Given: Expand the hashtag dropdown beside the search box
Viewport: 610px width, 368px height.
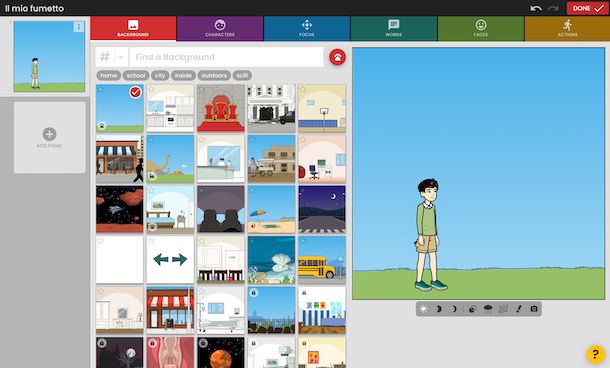Looking at the screenshot, I should (121, 57).
